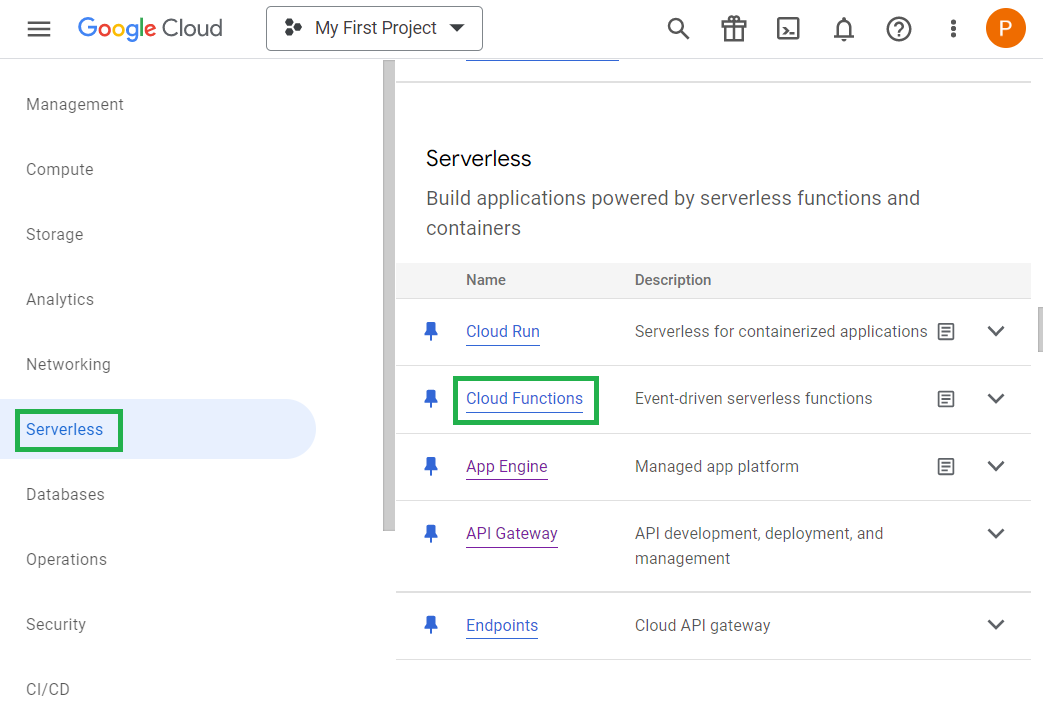Click 'Managed app platform' description

(716, 466)
